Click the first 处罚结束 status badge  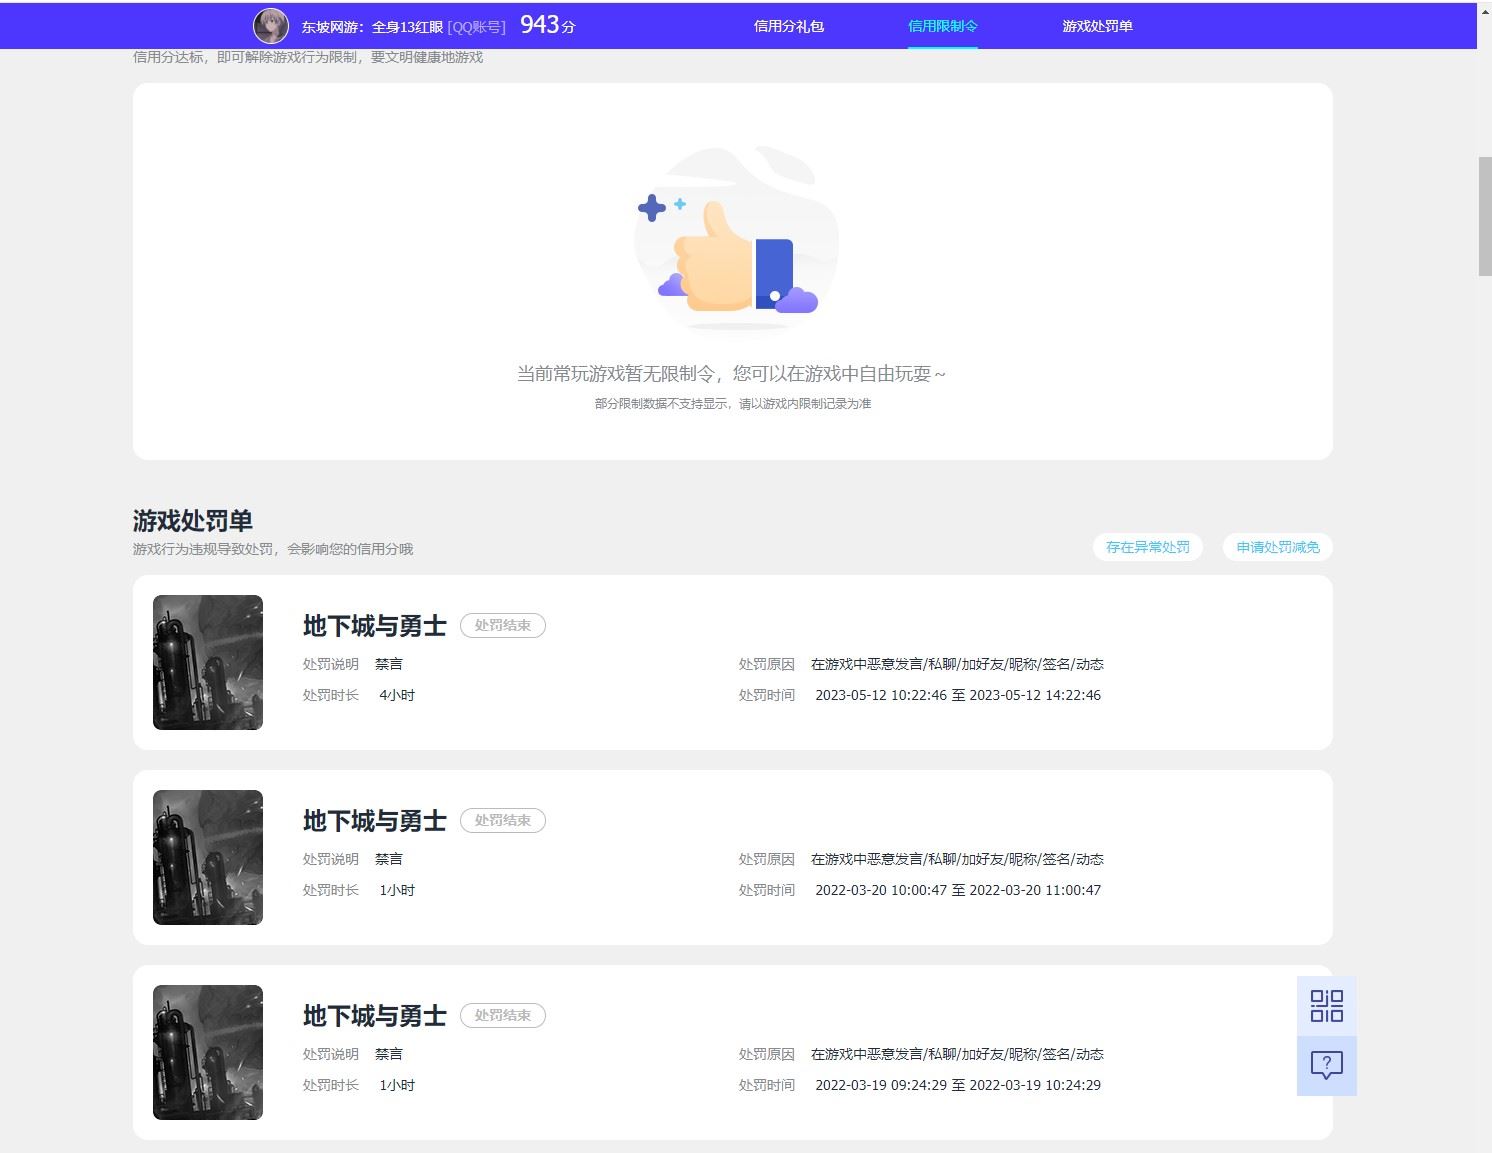pos(502,625)
